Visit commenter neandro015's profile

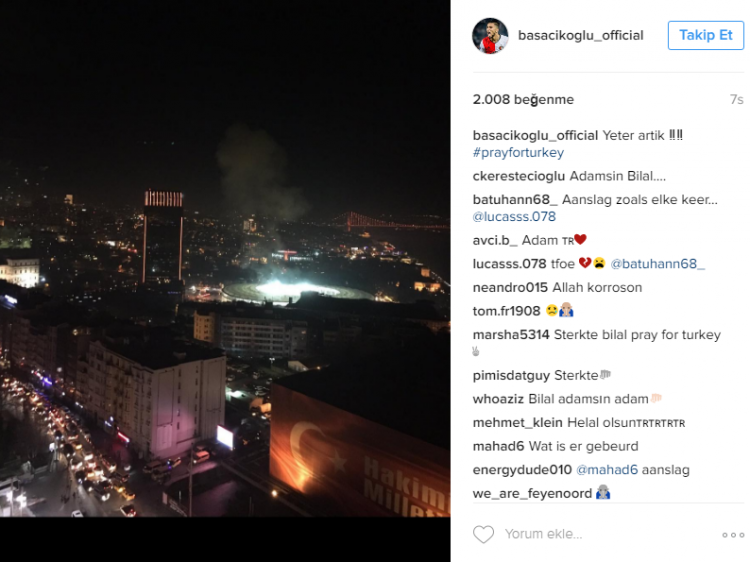point(510,287)
